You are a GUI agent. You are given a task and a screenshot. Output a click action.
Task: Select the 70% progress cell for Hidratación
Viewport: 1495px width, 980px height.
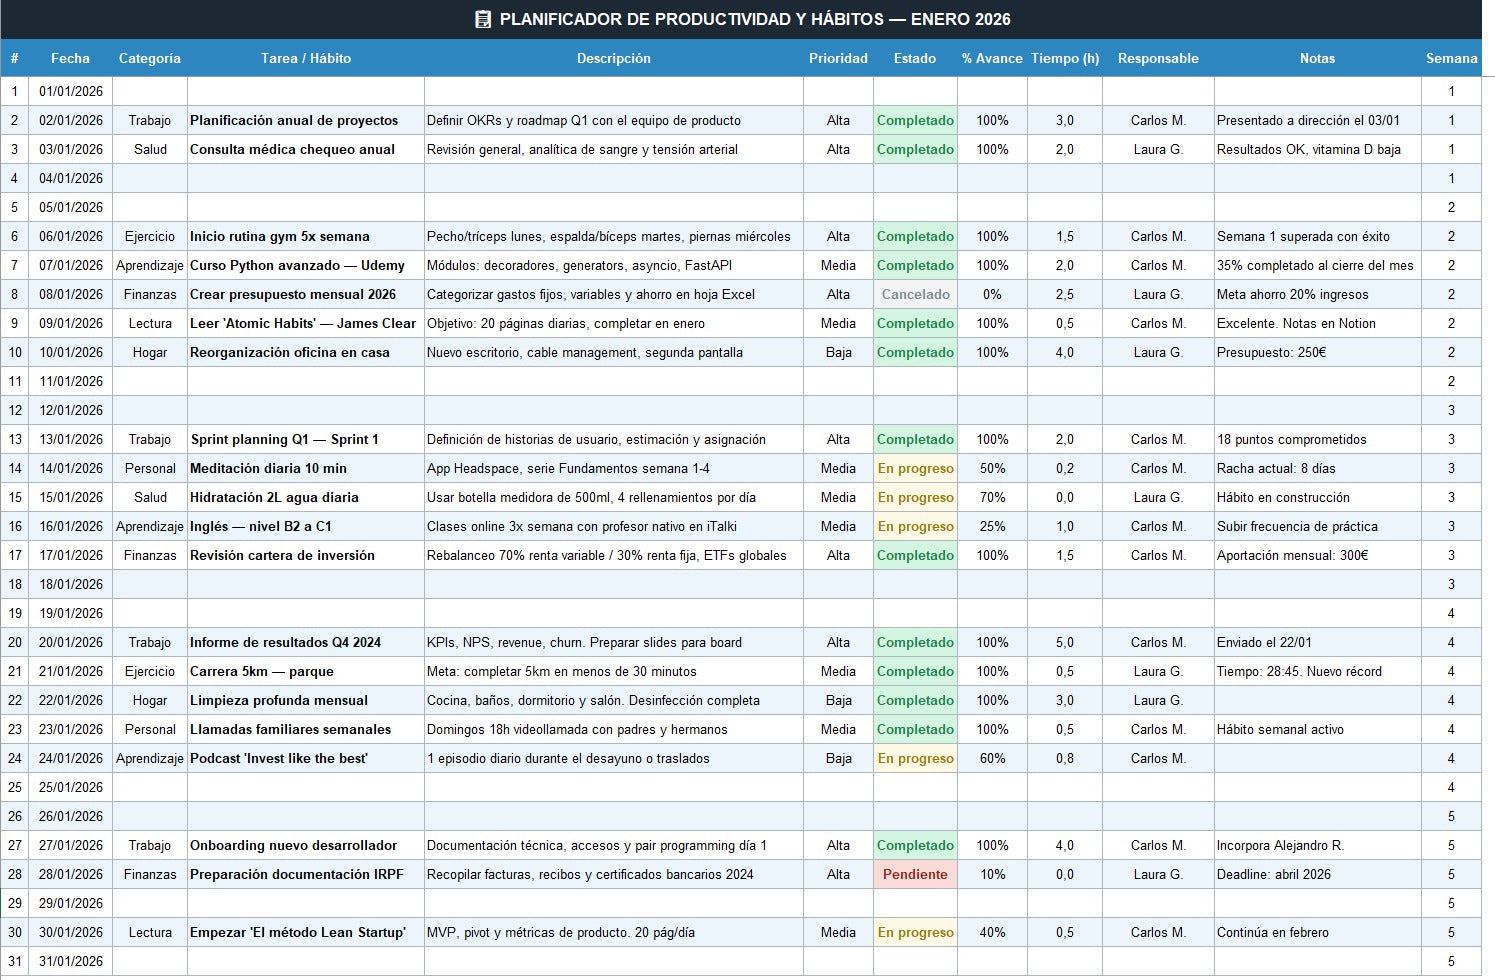point(992,497)
